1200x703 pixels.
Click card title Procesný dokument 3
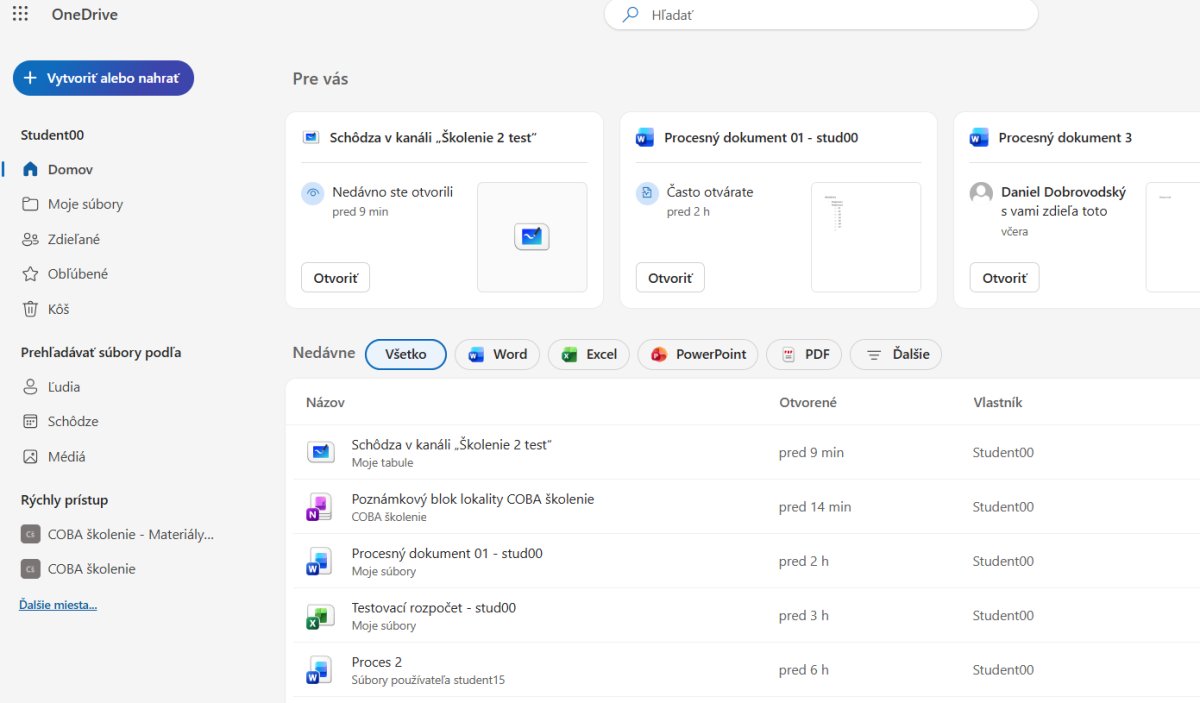click(x=1065, y=138)
